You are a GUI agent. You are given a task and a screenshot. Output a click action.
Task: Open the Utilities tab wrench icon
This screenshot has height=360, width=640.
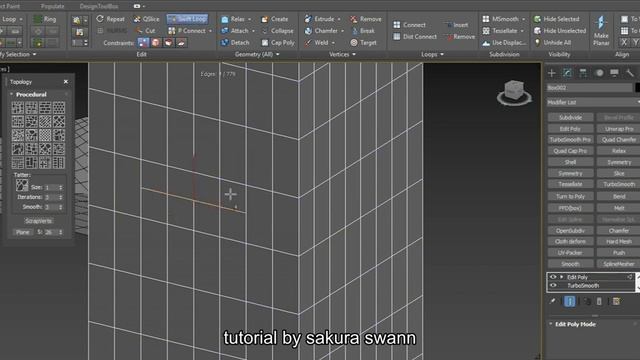[630, 73]
